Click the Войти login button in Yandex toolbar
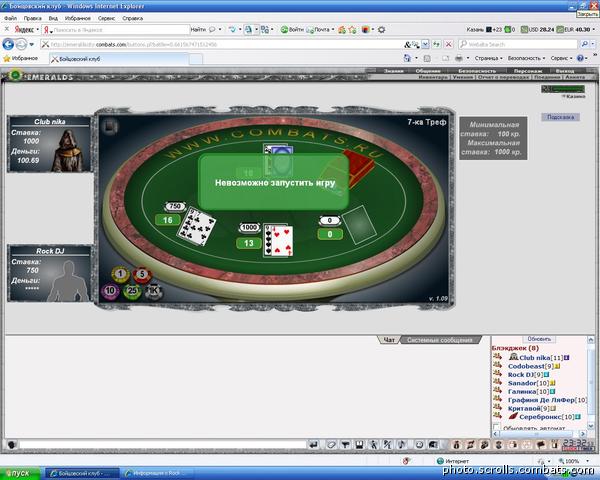The width and height of the screenshot is (600, 480). click(292, 29)
